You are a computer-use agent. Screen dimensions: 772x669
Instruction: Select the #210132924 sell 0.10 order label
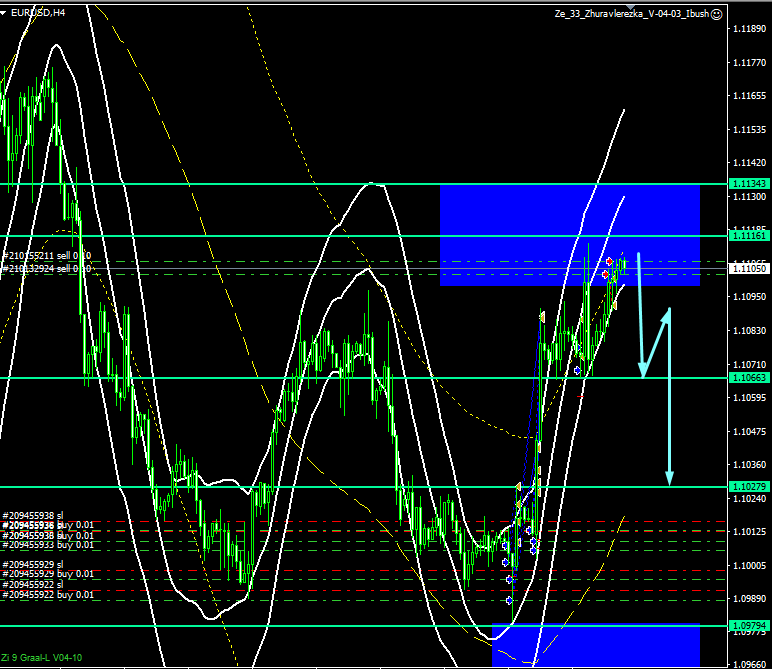(x=47, y=269)
